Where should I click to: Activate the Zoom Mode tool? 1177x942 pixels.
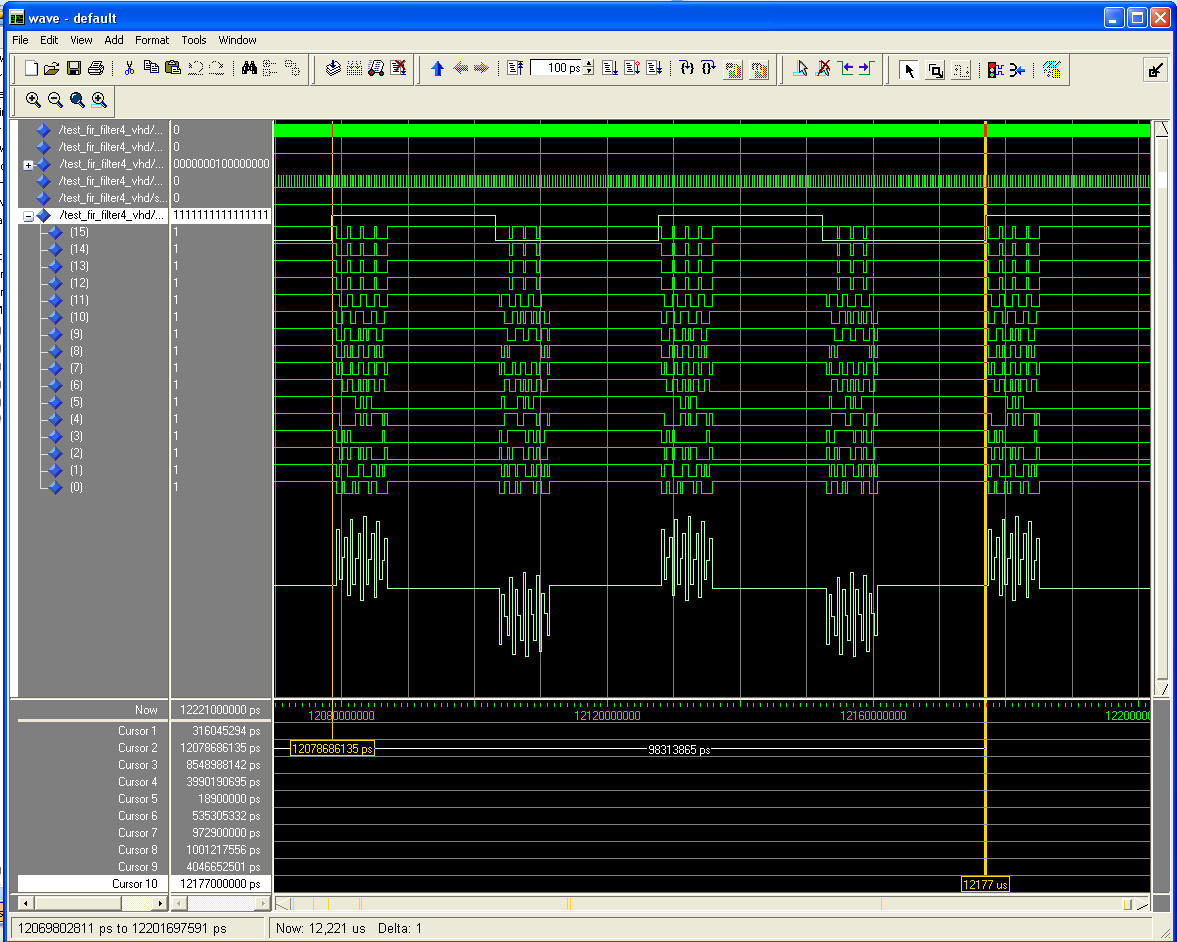[935, 71]
